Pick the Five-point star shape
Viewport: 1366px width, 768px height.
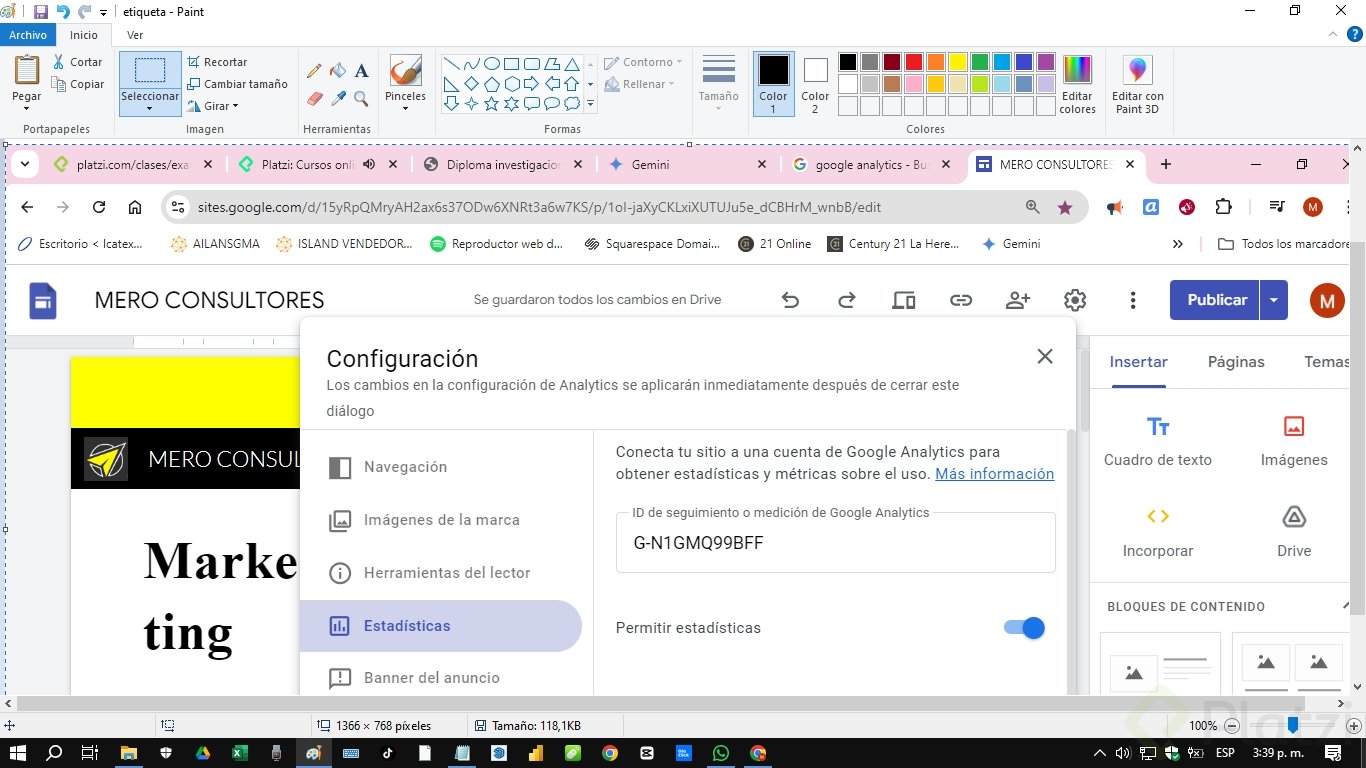coord(492,103)
